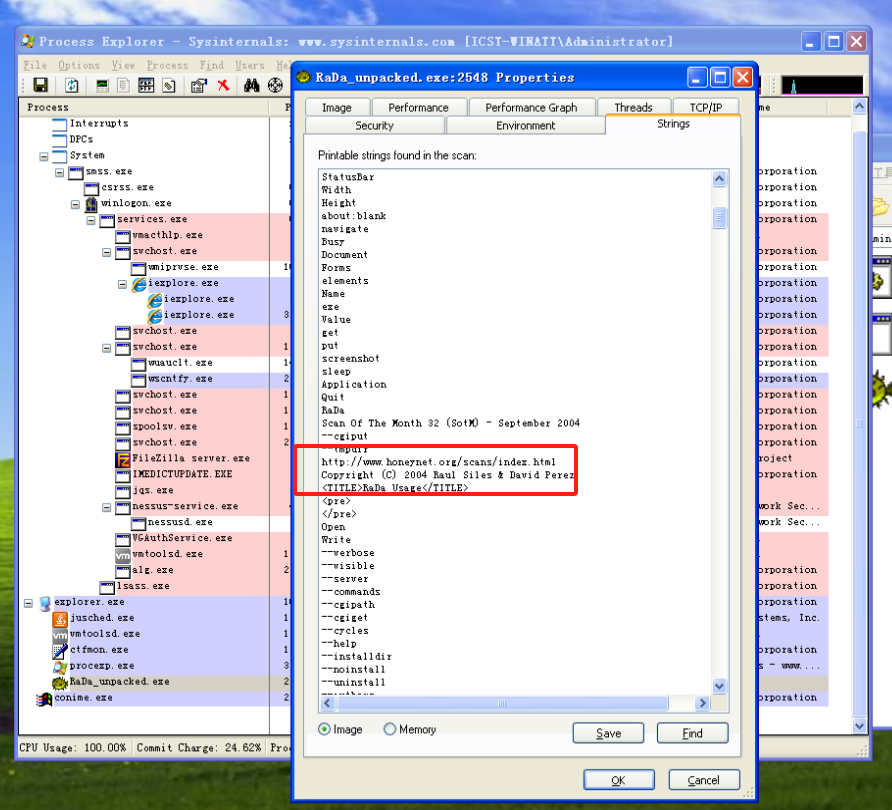Click the RaDa_unpacked.exe bug icon in tree

click(x=60, y=682)
